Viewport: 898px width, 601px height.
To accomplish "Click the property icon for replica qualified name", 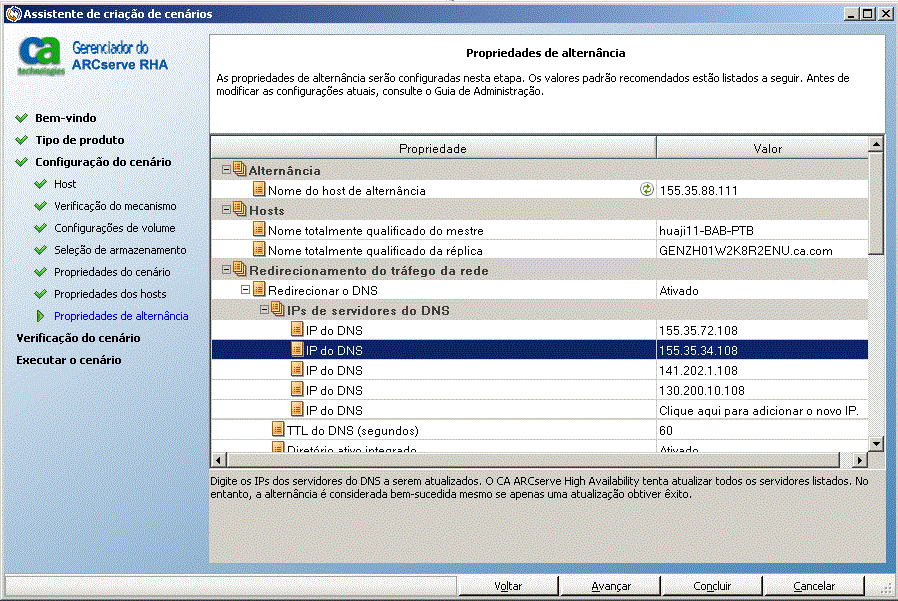I will point(259,250).
